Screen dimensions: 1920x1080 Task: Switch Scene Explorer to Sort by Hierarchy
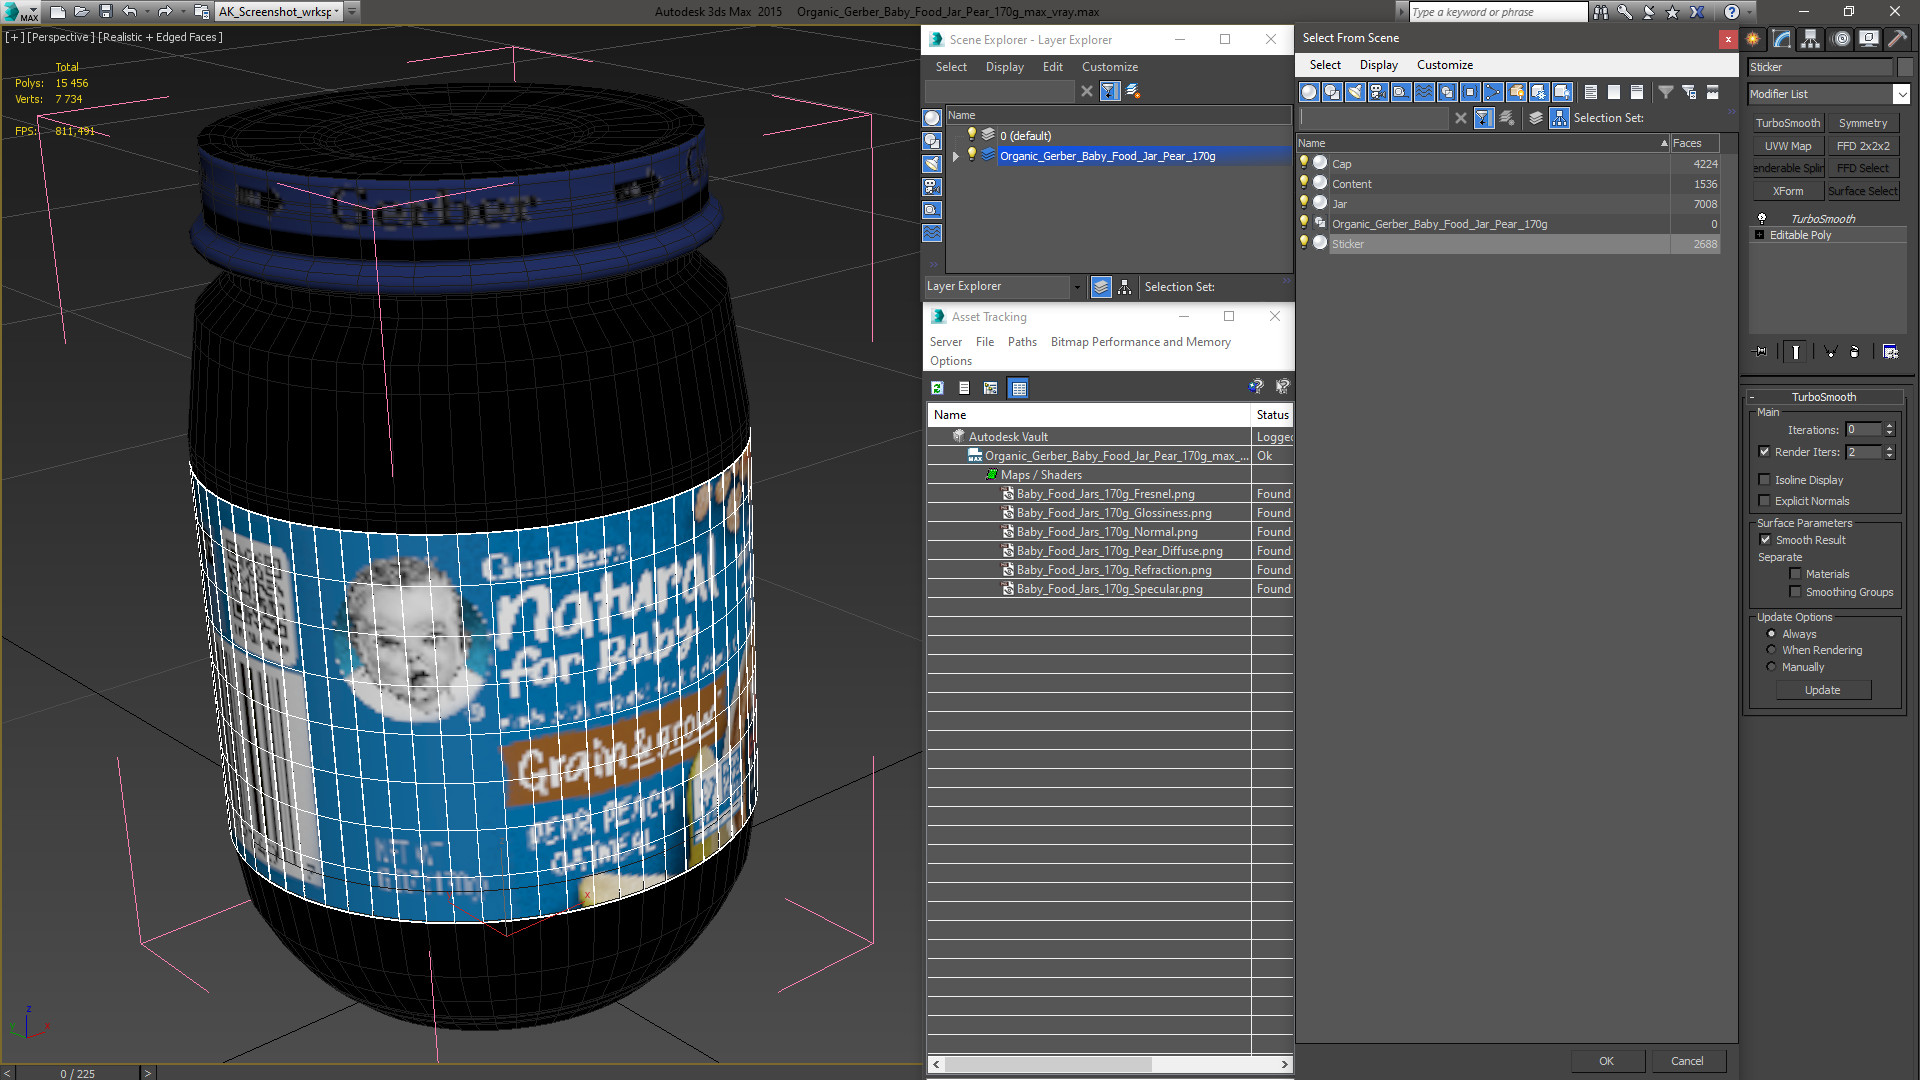click(x=1124, y=287)
